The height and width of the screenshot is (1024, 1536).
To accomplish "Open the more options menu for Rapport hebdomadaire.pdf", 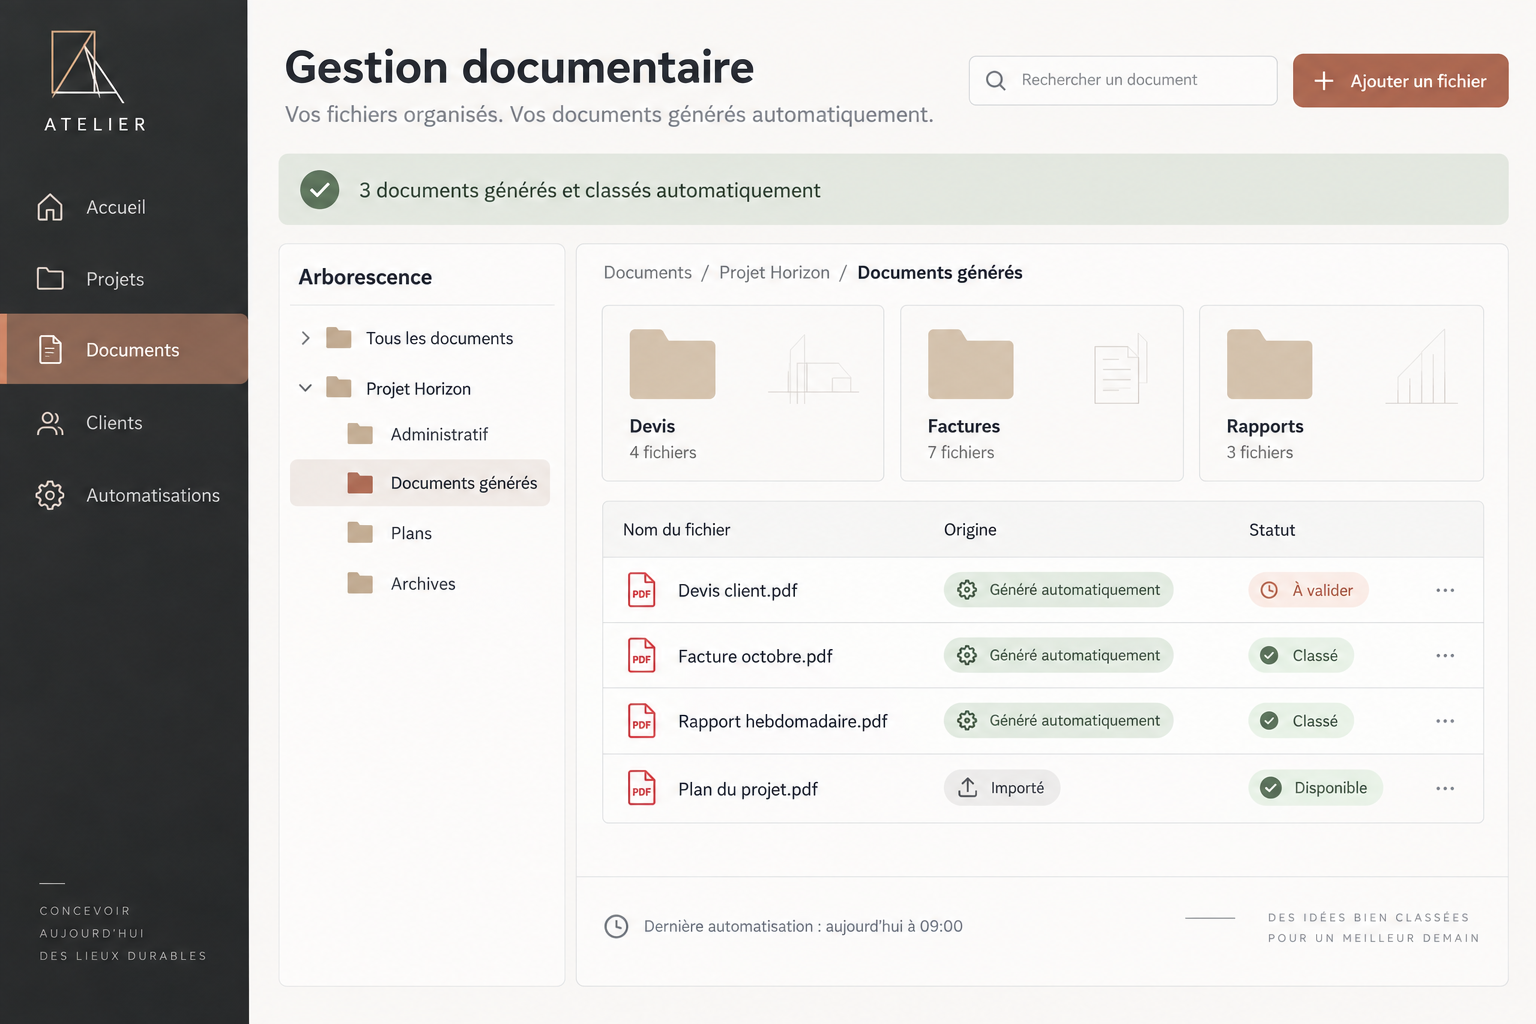I will point(1445,721).
